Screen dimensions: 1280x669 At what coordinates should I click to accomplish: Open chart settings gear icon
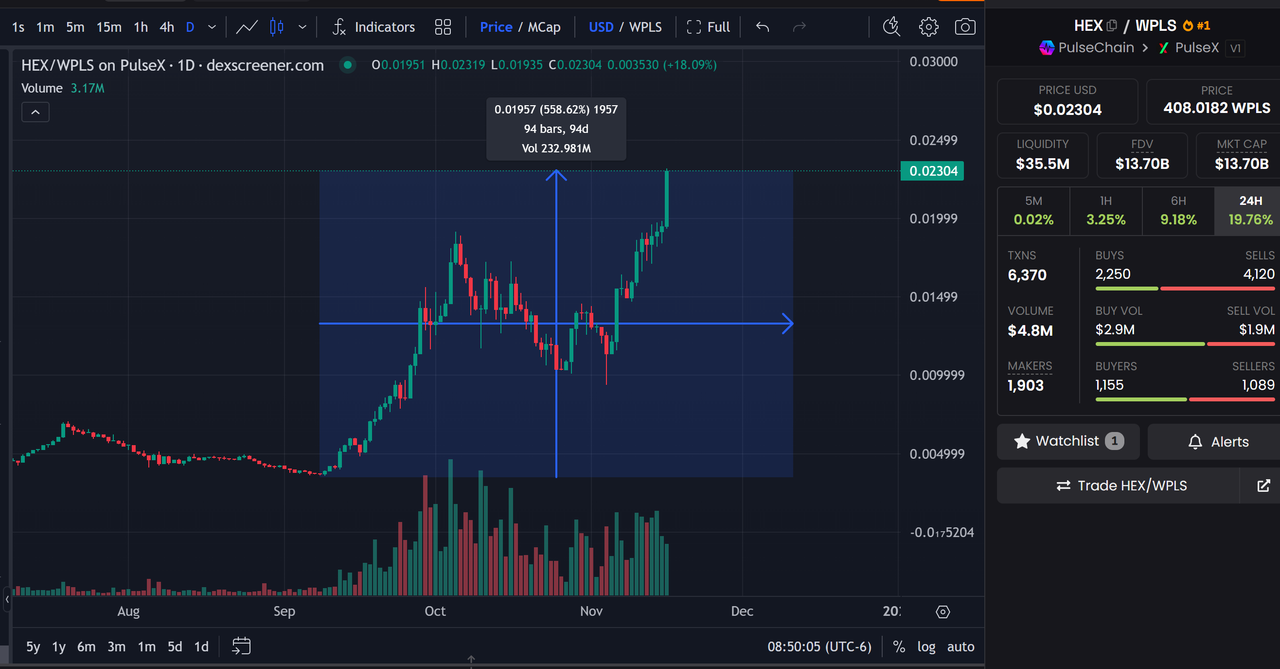(928, 27)
